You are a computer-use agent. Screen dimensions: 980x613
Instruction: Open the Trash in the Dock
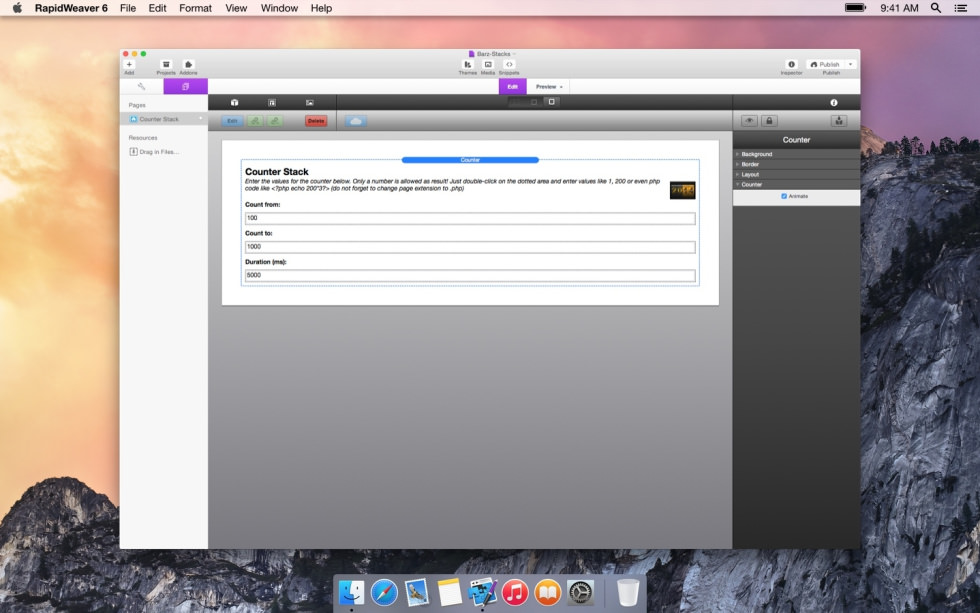628,592
